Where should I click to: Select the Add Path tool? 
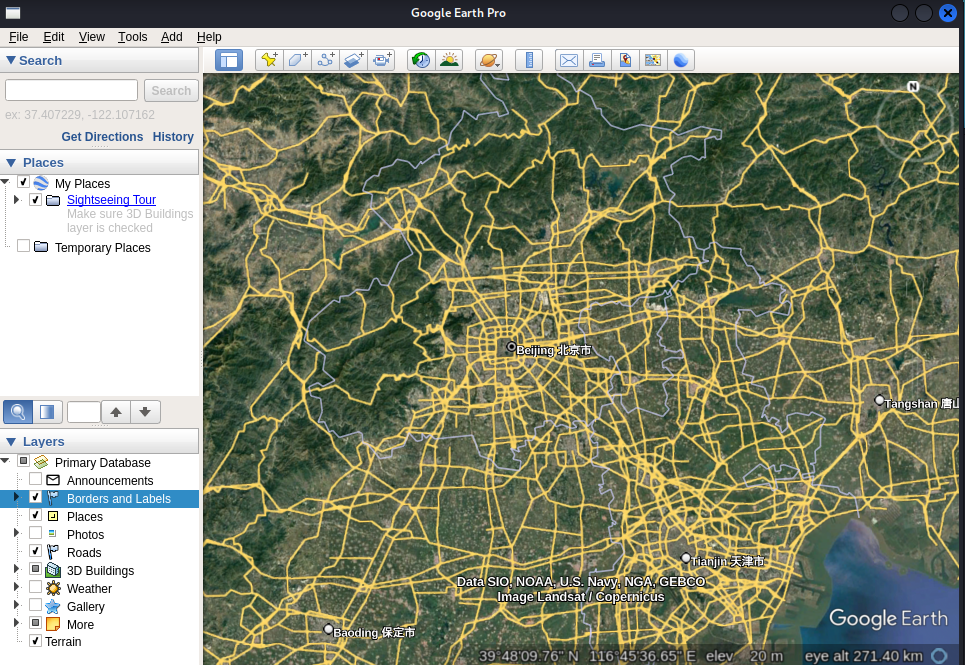[326, 60]
